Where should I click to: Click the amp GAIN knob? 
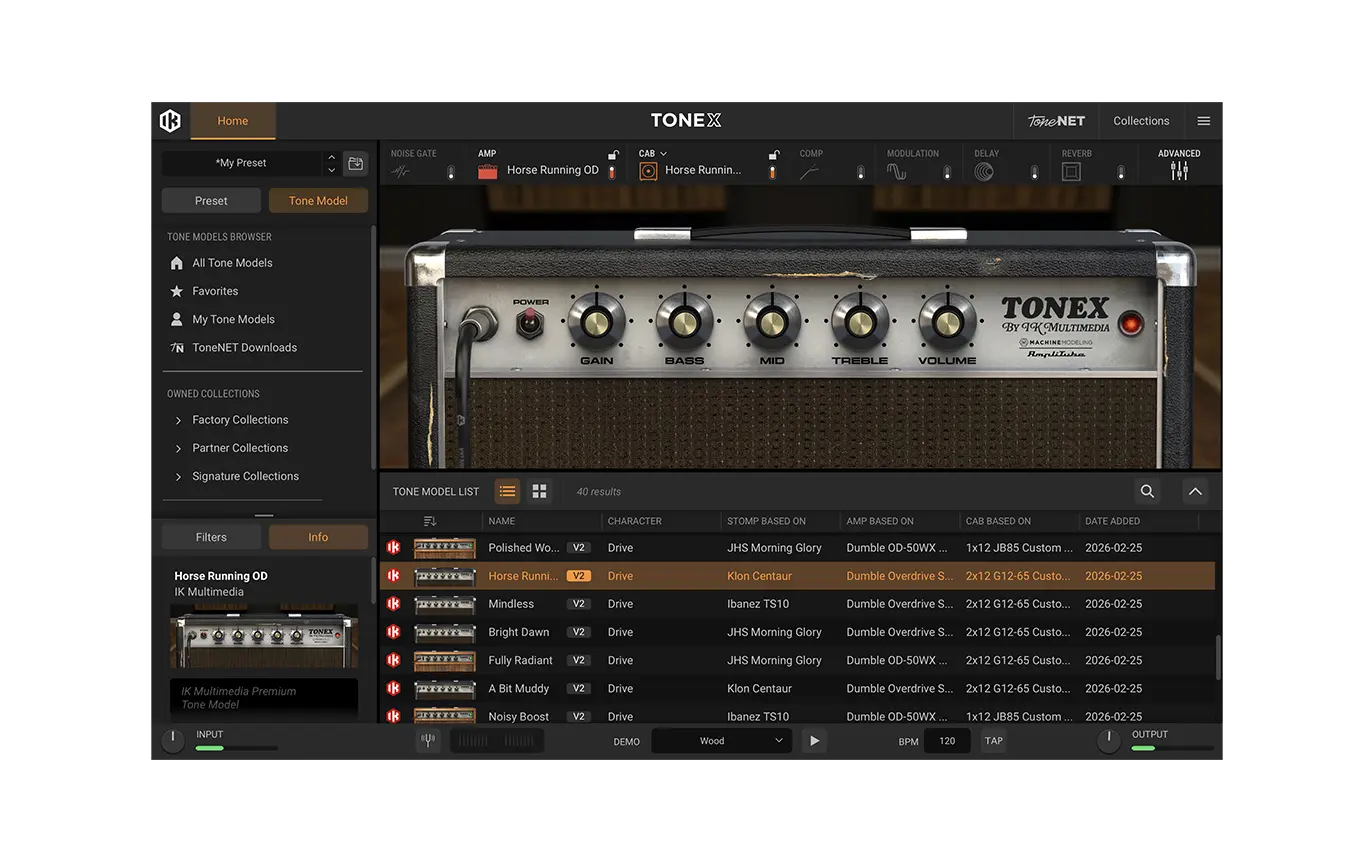coord(596,322)
